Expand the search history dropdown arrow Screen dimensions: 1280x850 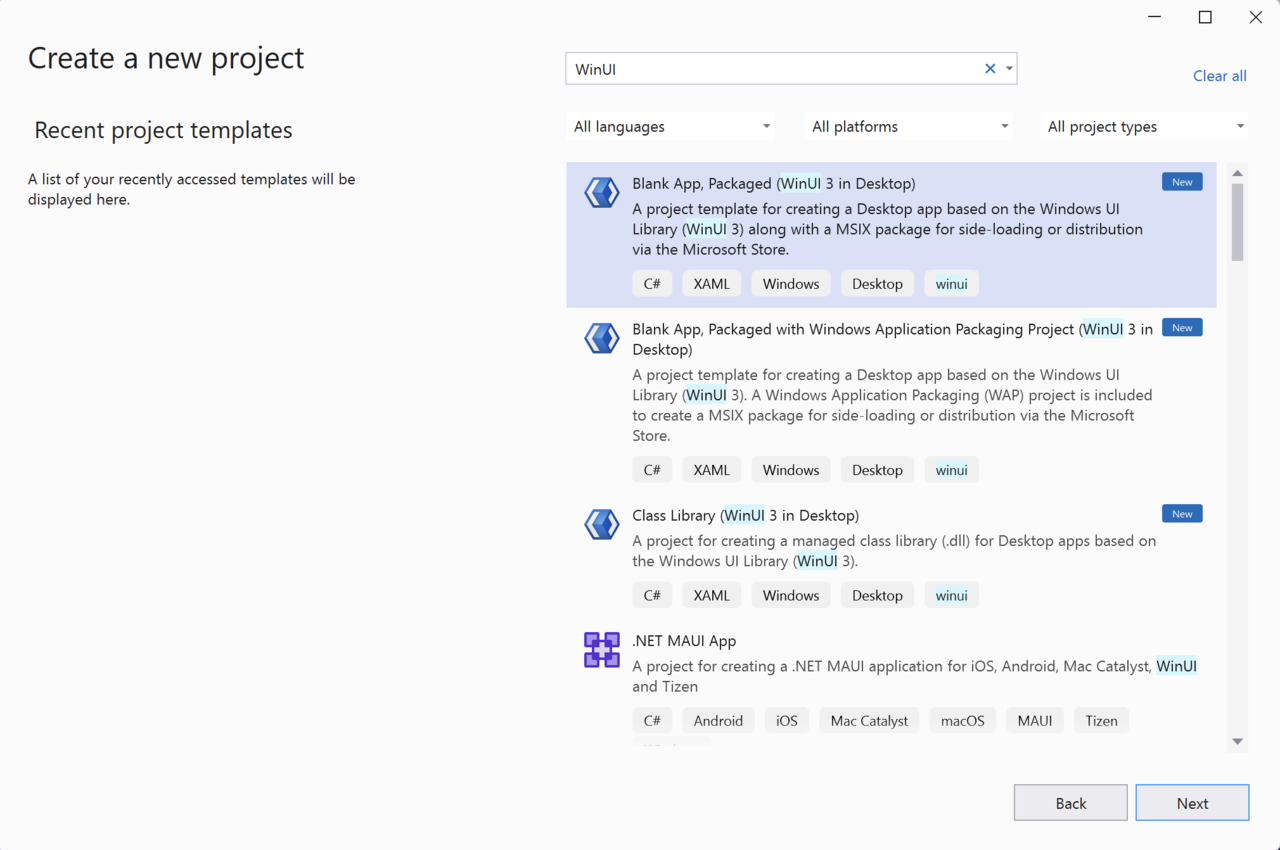pyautogui.click(x=1009, y=69)
